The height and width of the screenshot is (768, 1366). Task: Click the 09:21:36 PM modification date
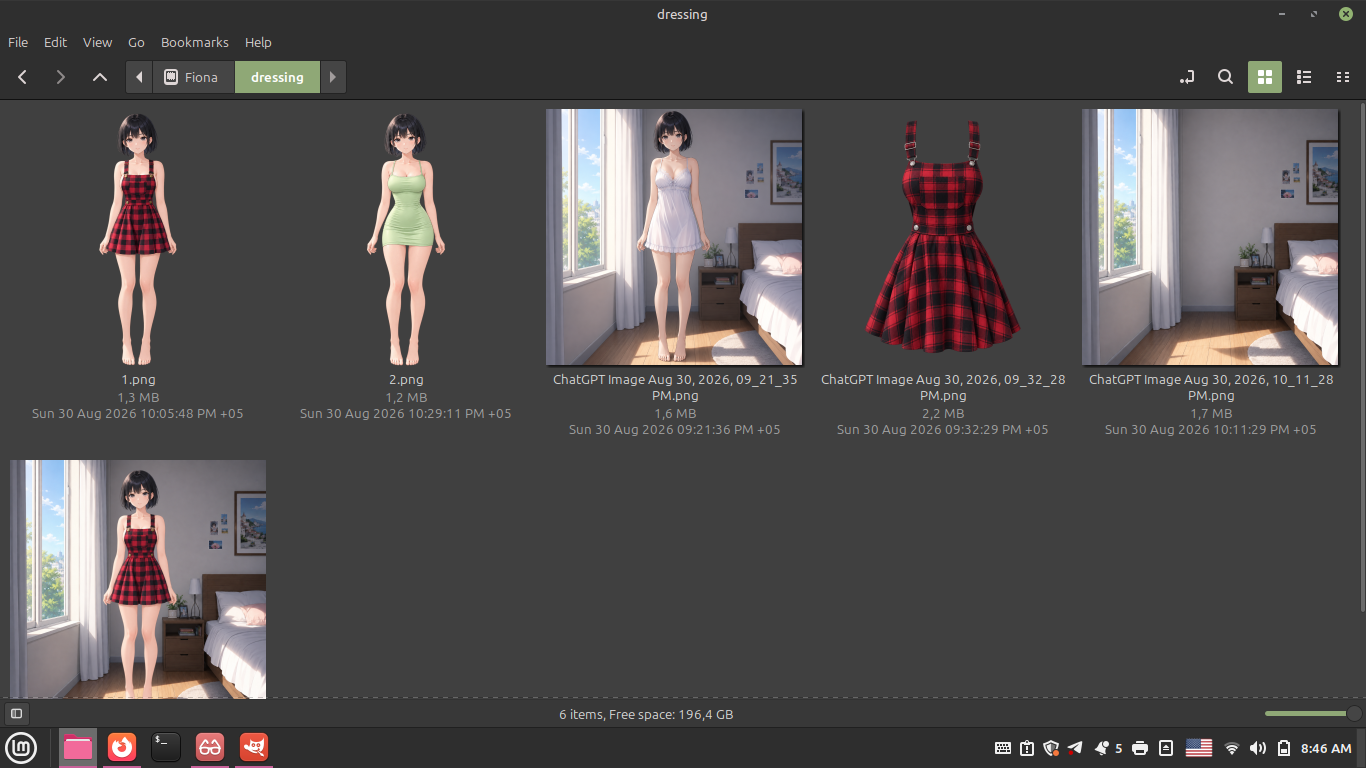(x=674, y=429)
